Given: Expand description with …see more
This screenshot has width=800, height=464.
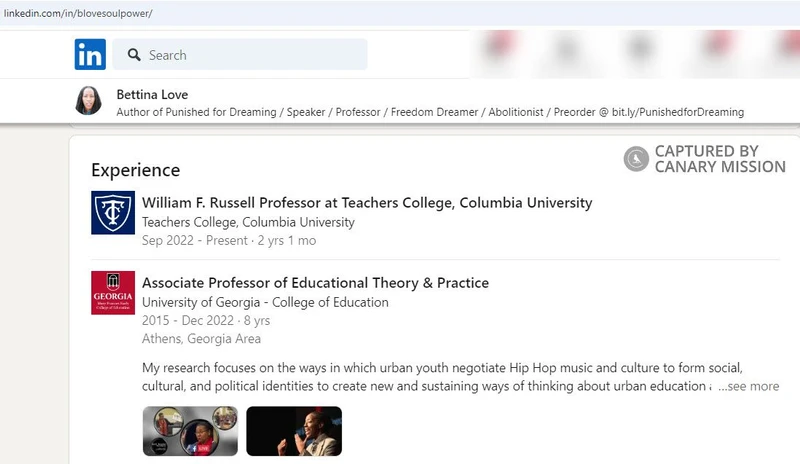Looking at the screenshot, I should (748, 386).
